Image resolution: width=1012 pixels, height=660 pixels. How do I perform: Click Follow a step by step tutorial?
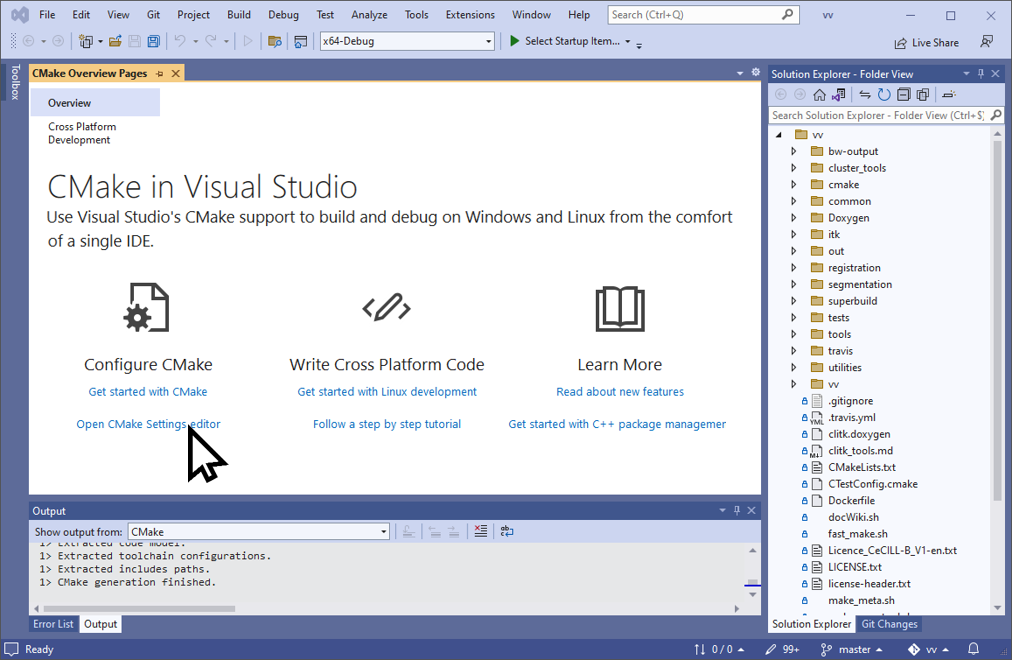click(x=387, y=424)
